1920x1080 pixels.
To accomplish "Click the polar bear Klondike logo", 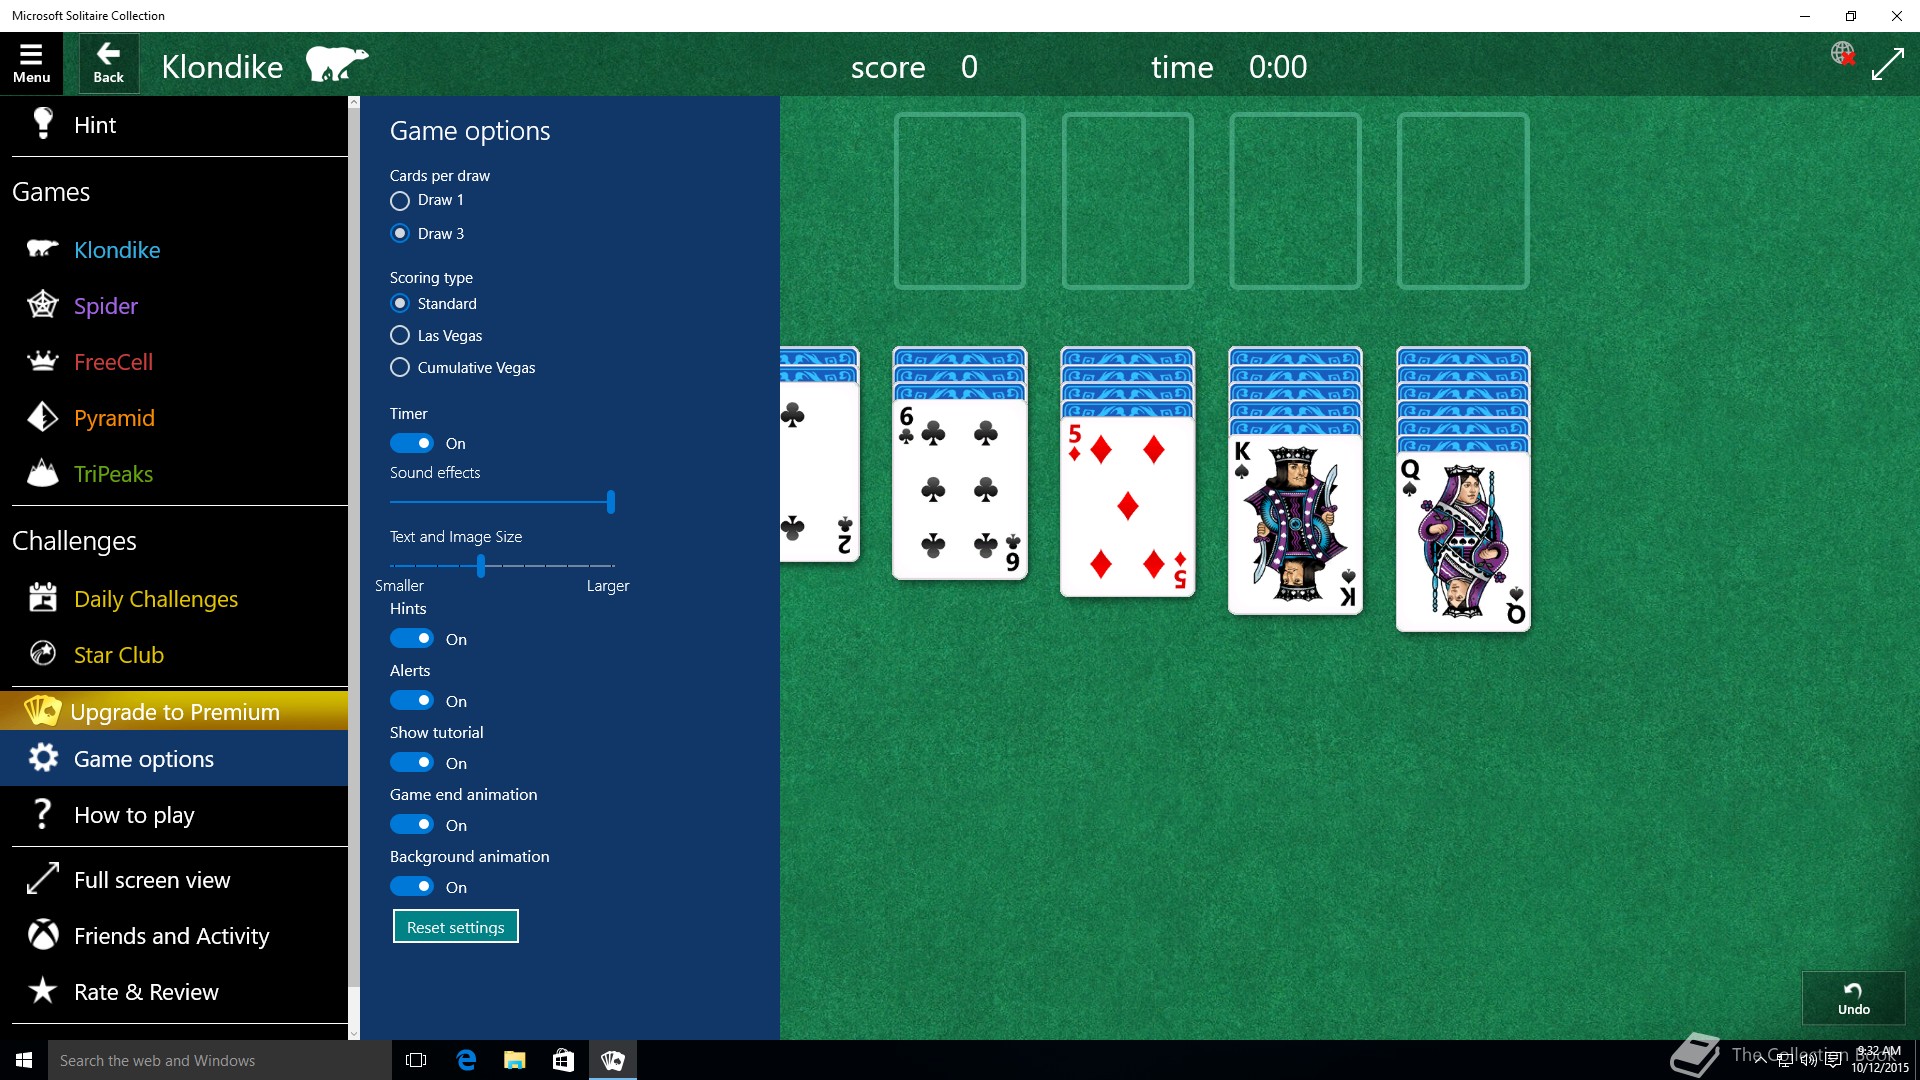I will tap(337, 64).
